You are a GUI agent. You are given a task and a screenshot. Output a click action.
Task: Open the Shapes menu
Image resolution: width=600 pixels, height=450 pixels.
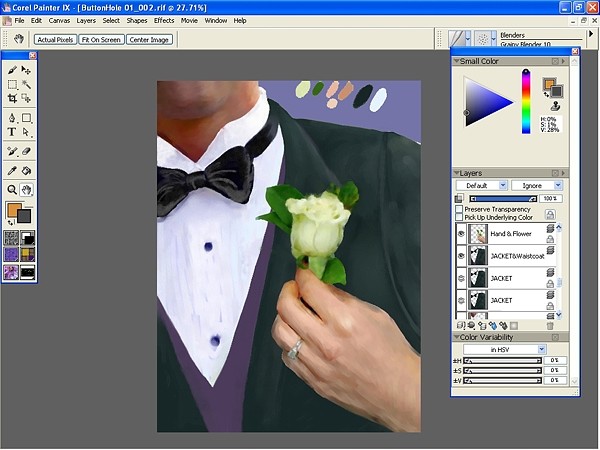point(137,21)
